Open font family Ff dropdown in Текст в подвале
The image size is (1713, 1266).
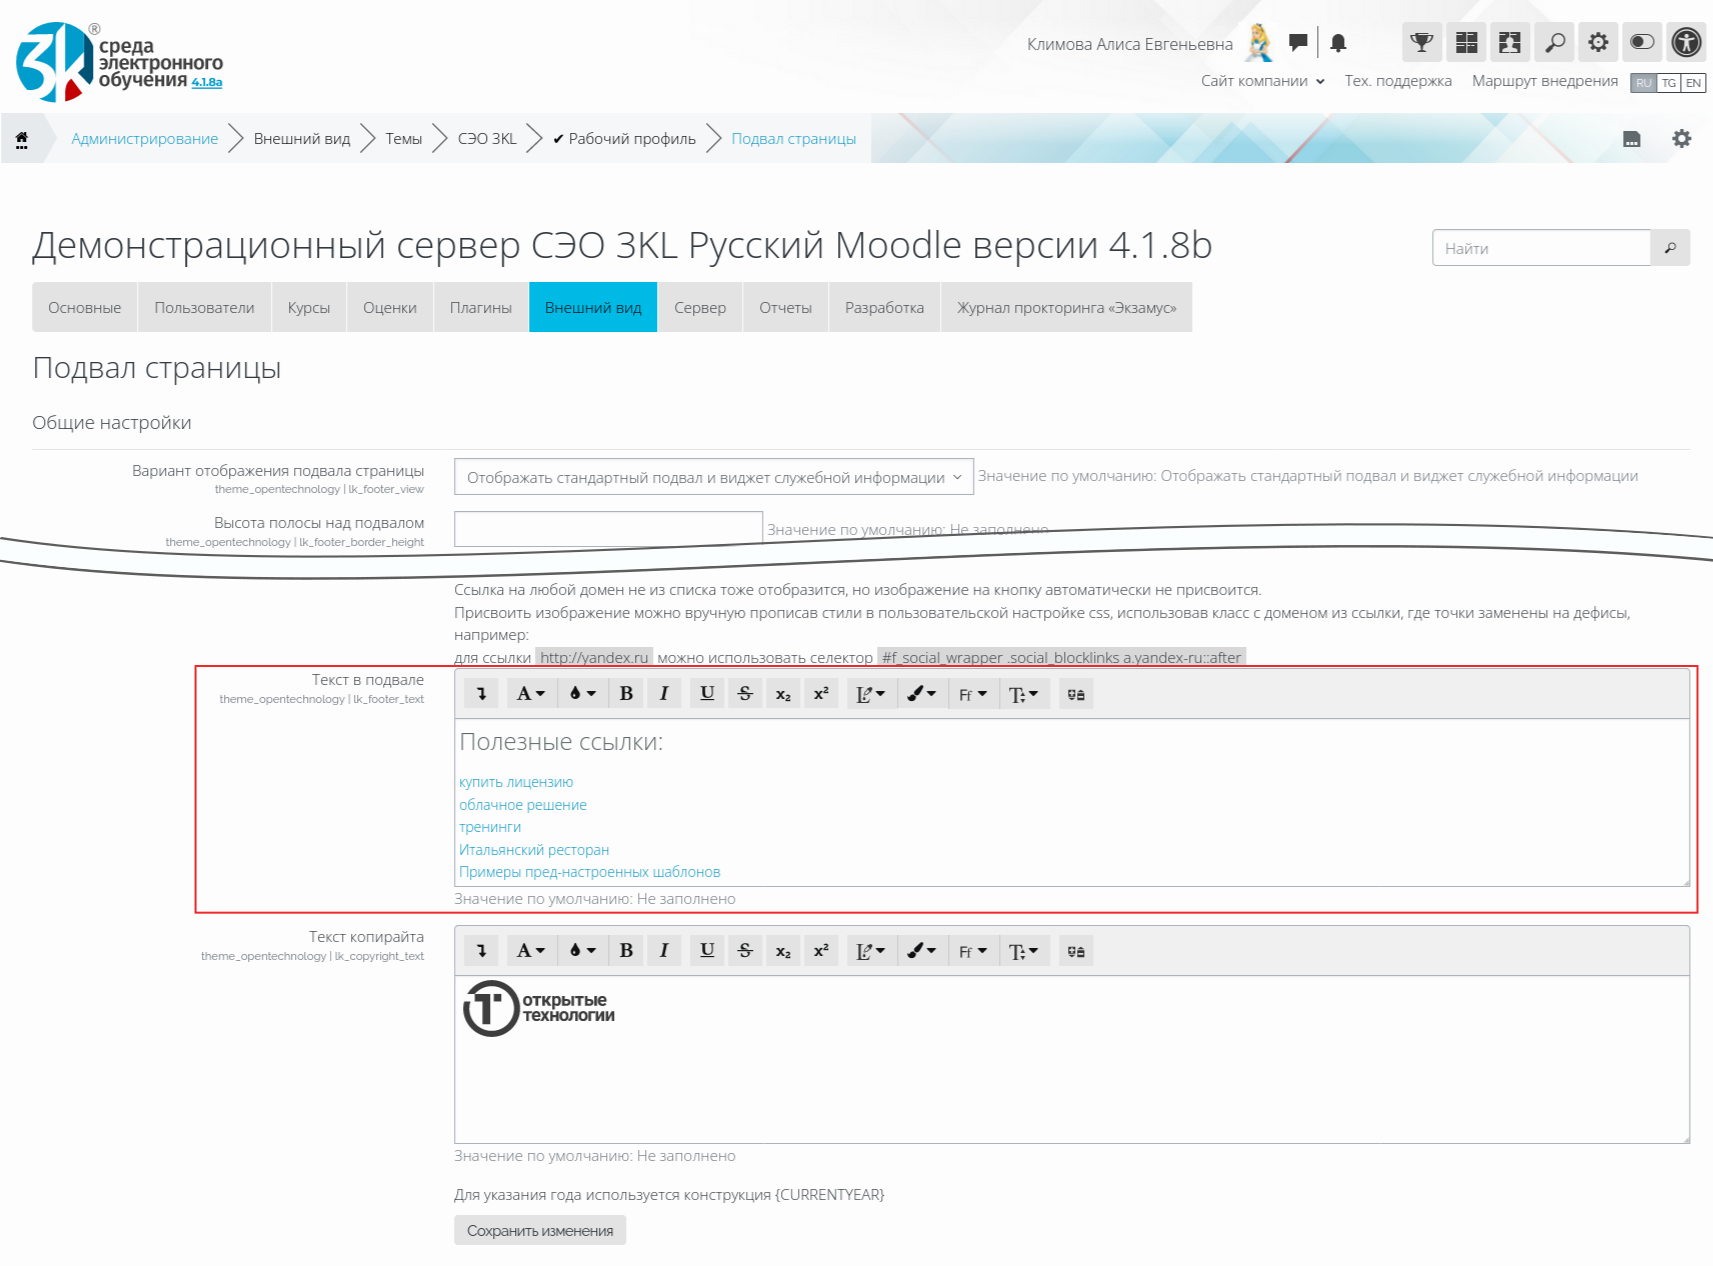point(972,693)
